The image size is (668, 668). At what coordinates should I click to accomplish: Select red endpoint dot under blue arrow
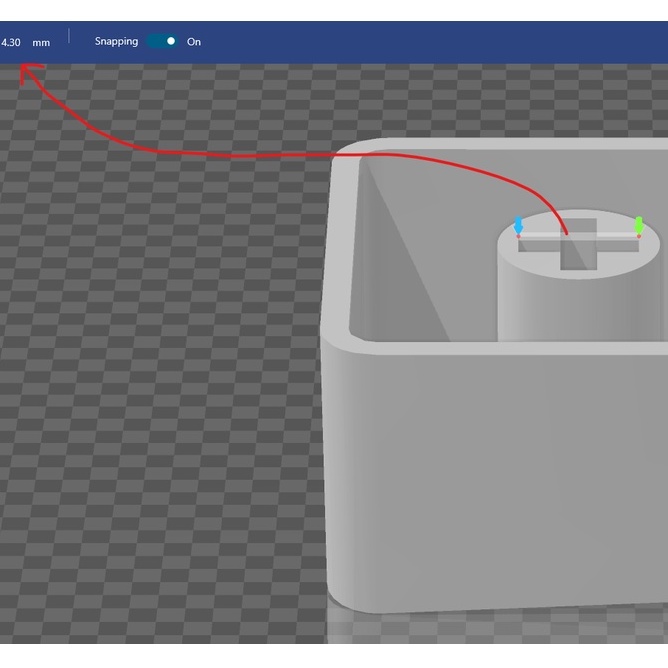coord(518,237)
